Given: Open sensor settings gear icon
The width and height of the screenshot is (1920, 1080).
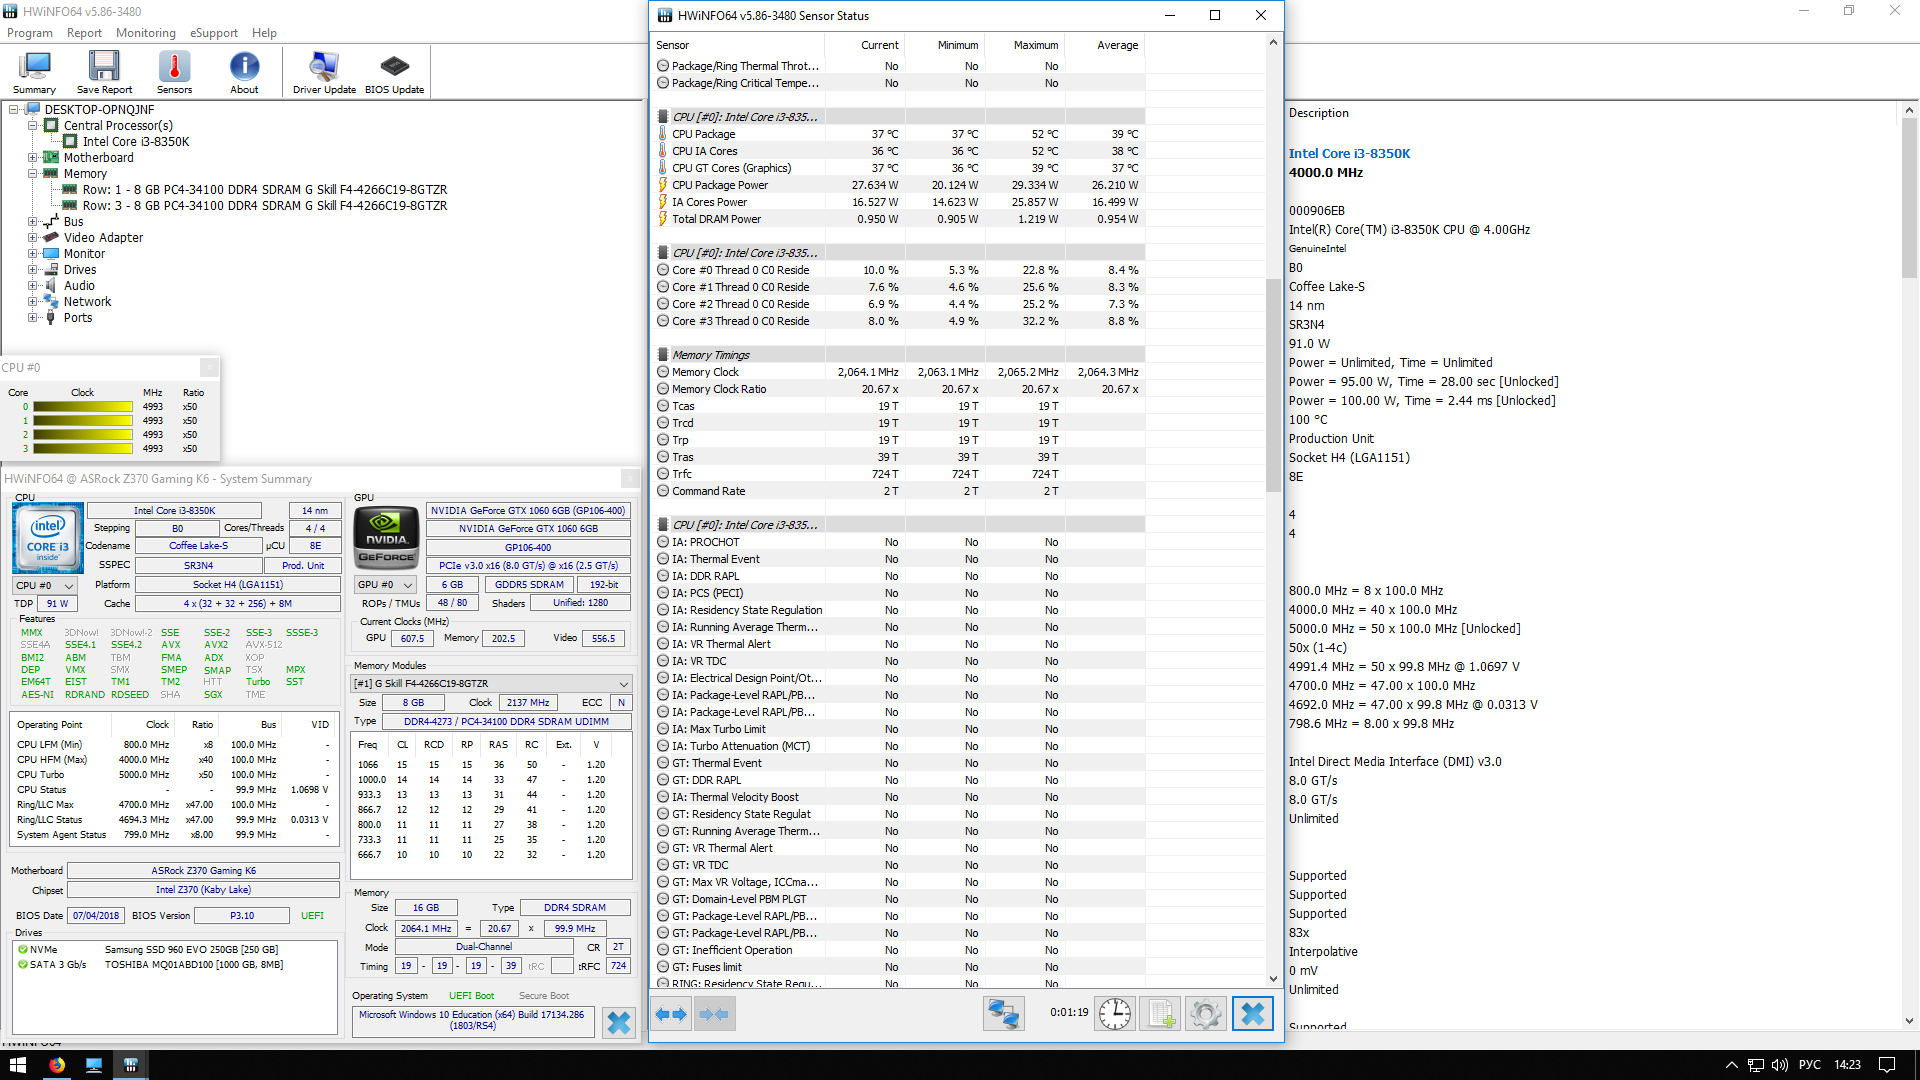Looking at the screenshot, I should coord(1206,1014).
